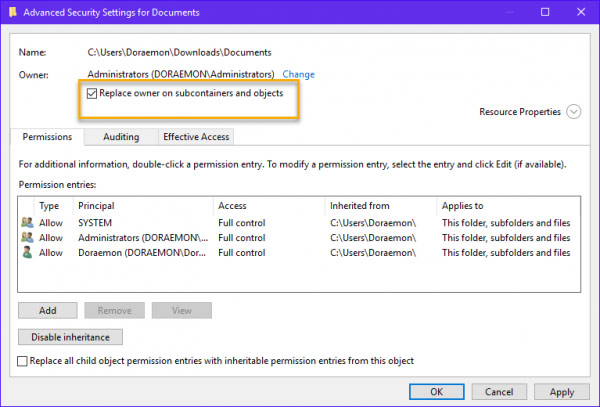The image size is (600, 407).
Task: Enable Replace all child object permission entries checkbox
Action: (x=22, y=361)
